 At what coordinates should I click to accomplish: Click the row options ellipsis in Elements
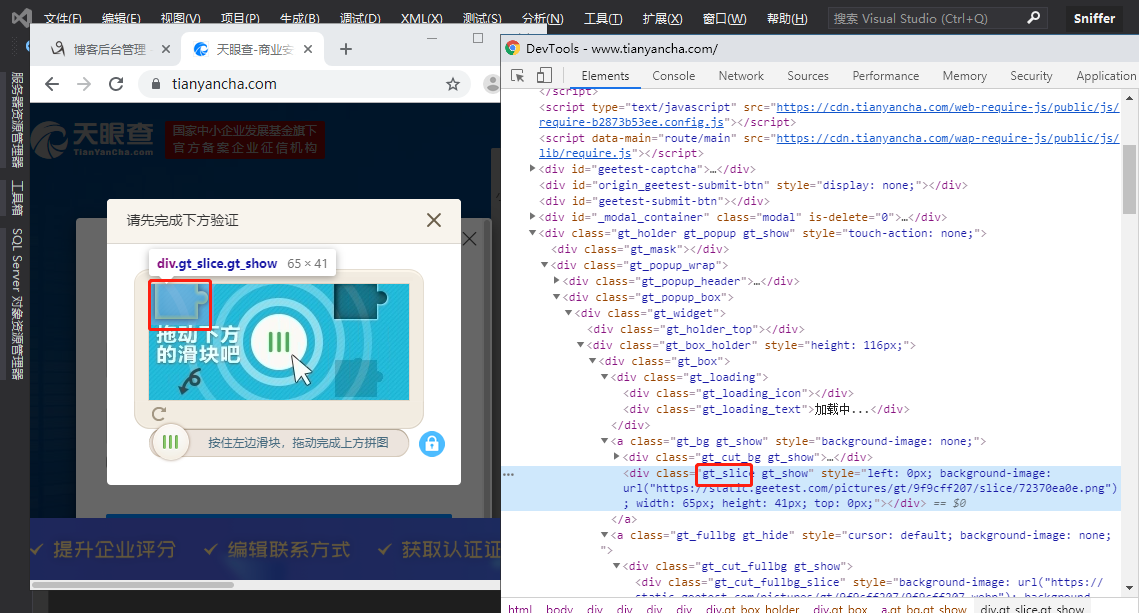click(508, 474)
